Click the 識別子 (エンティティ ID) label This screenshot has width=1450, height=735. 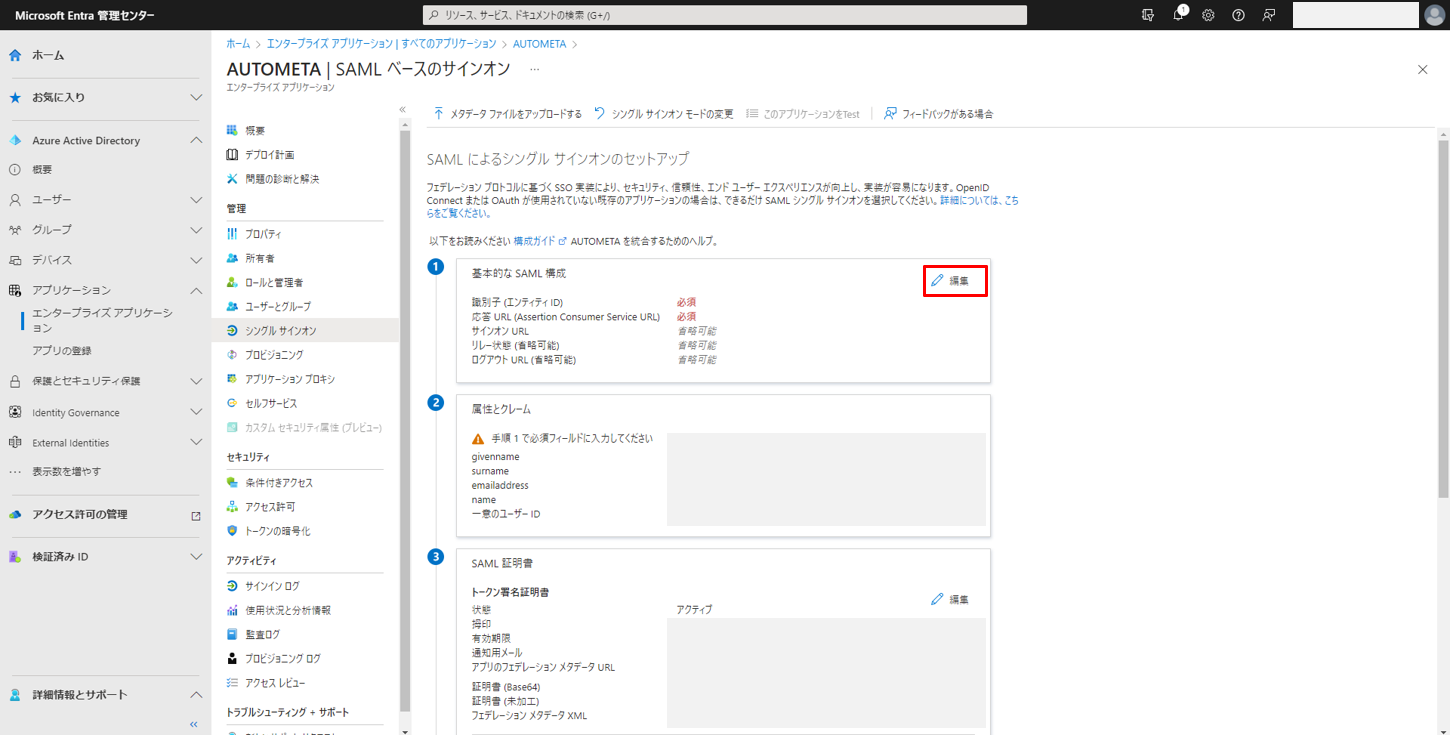click(x=517, y=302)
